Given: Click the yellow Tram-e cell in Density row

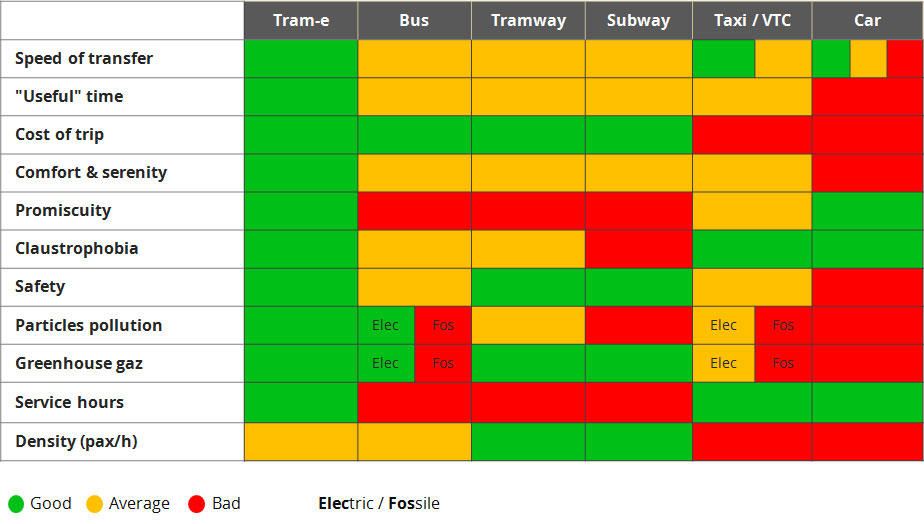Looking at the screenshot, I should pos(301,441).
